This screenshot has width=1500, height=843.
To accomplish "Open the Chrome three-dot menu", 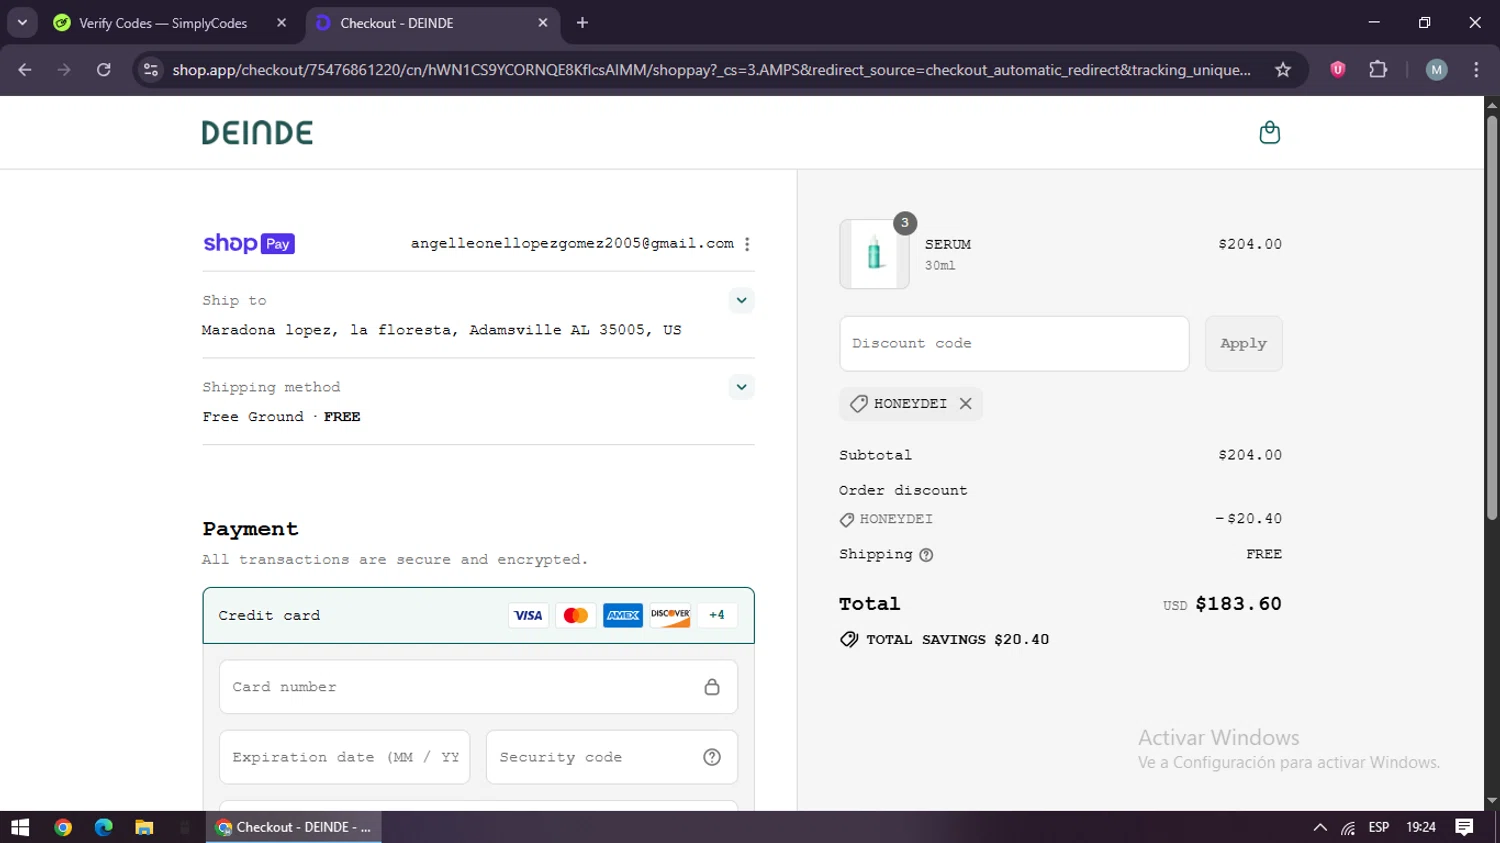I will click(x=1476, y=70).
